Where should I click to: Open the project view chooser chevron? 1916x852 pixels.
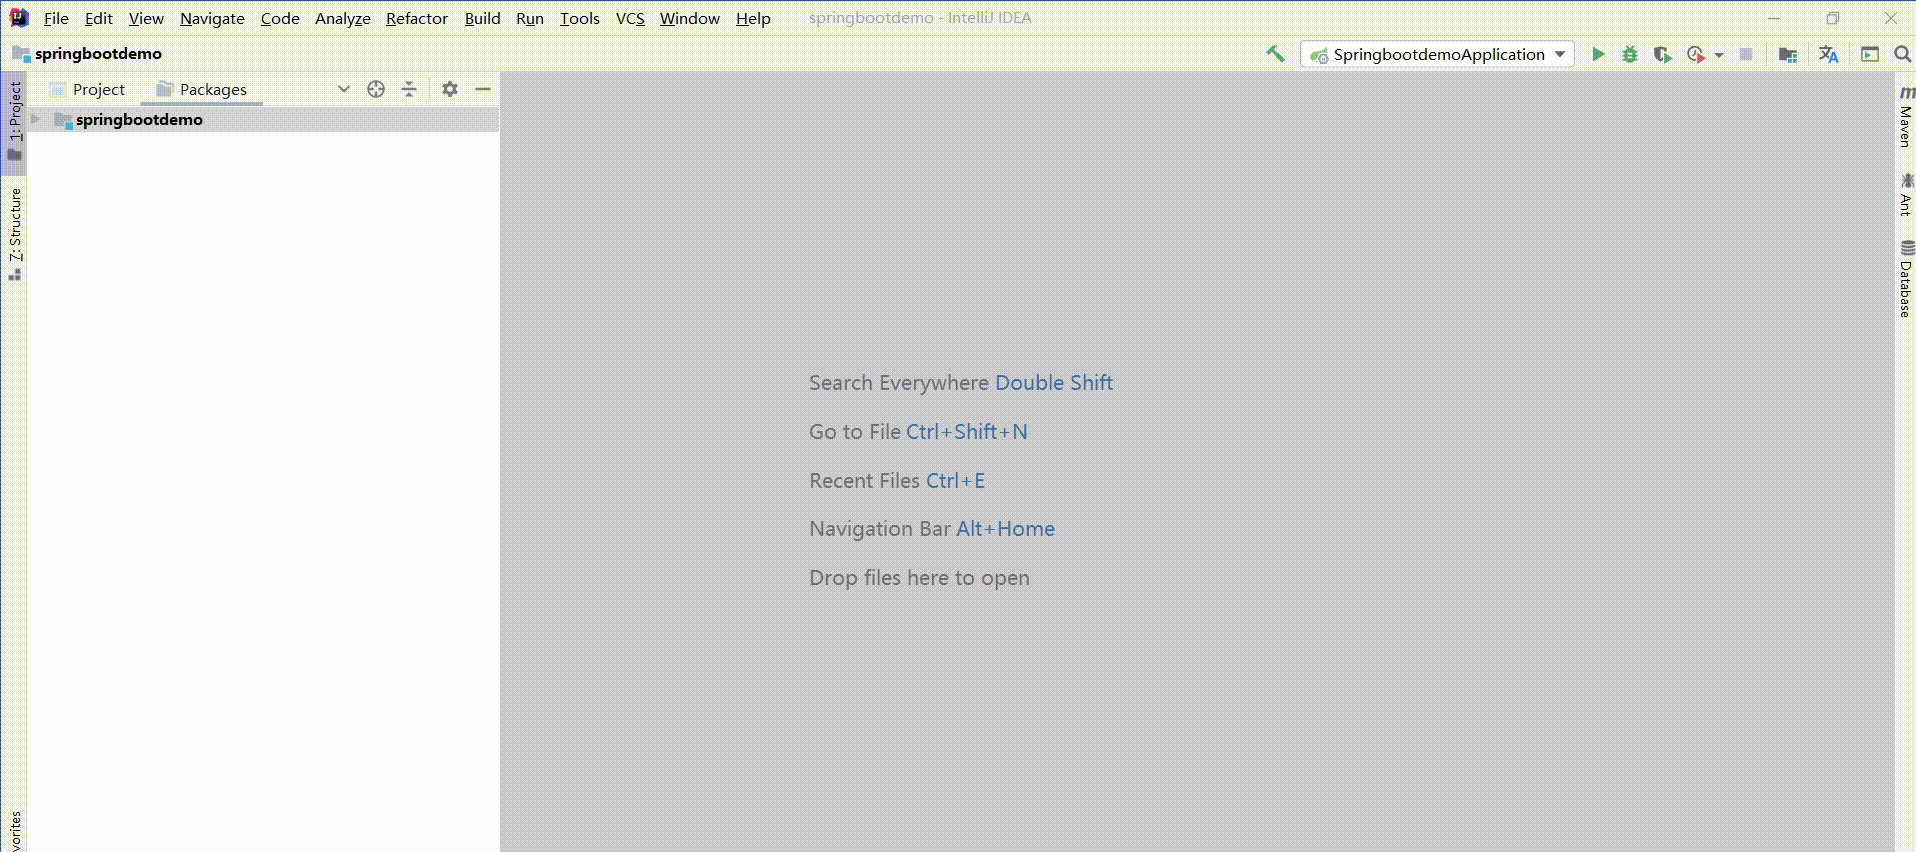[344, 89]
